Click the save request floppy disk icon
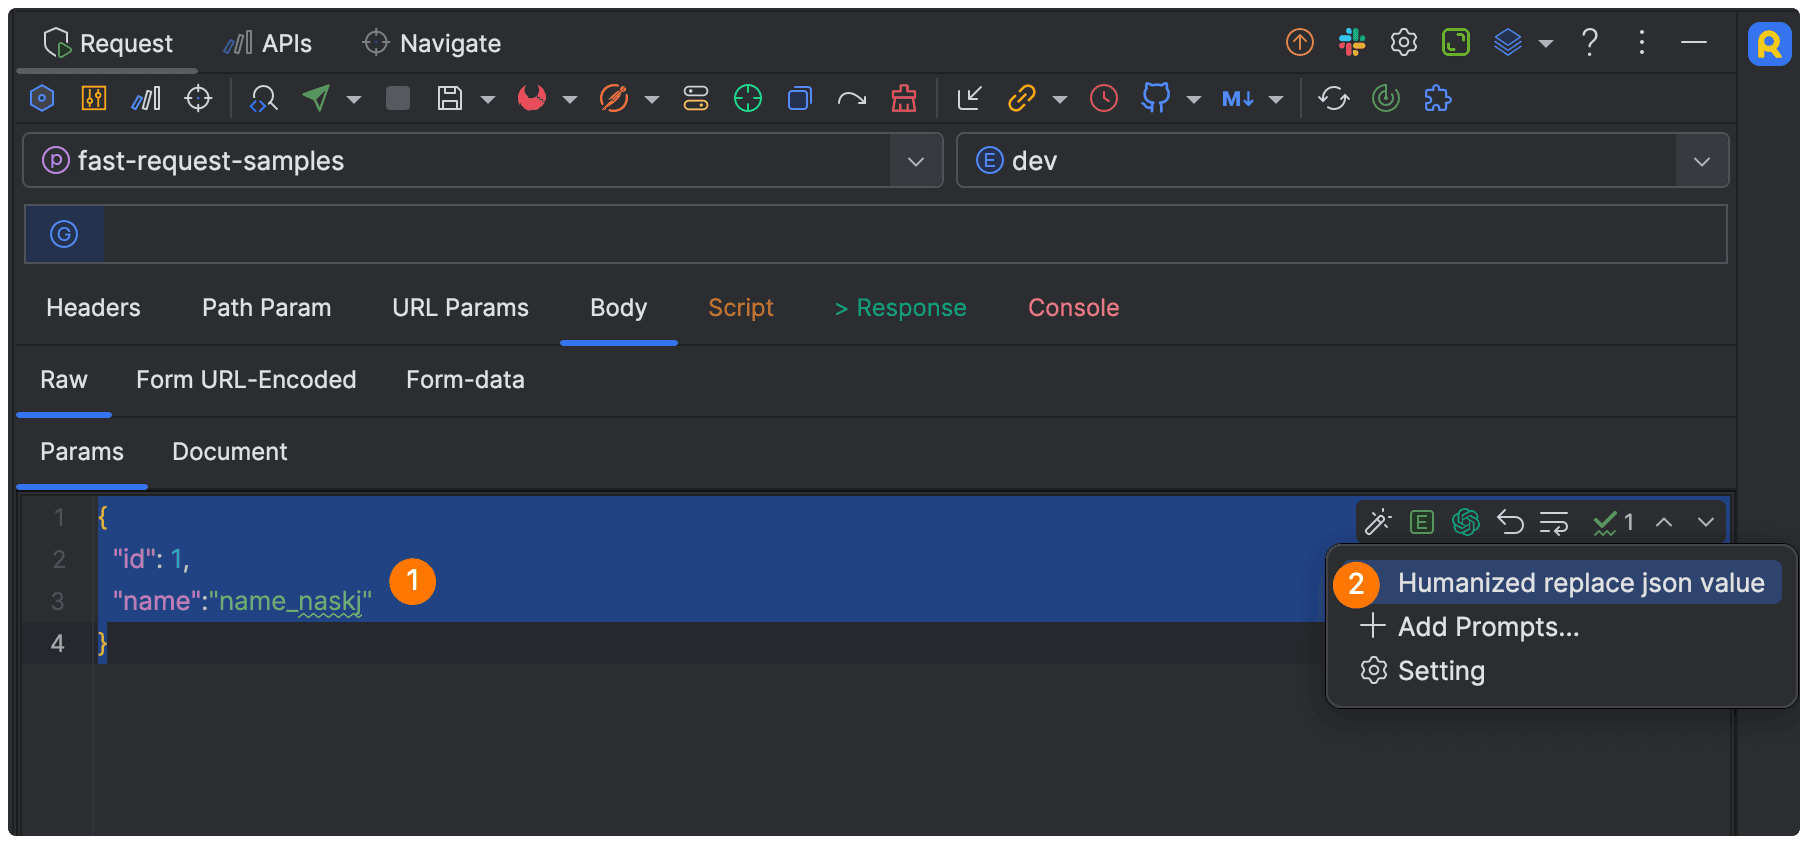 pos(450,98)
